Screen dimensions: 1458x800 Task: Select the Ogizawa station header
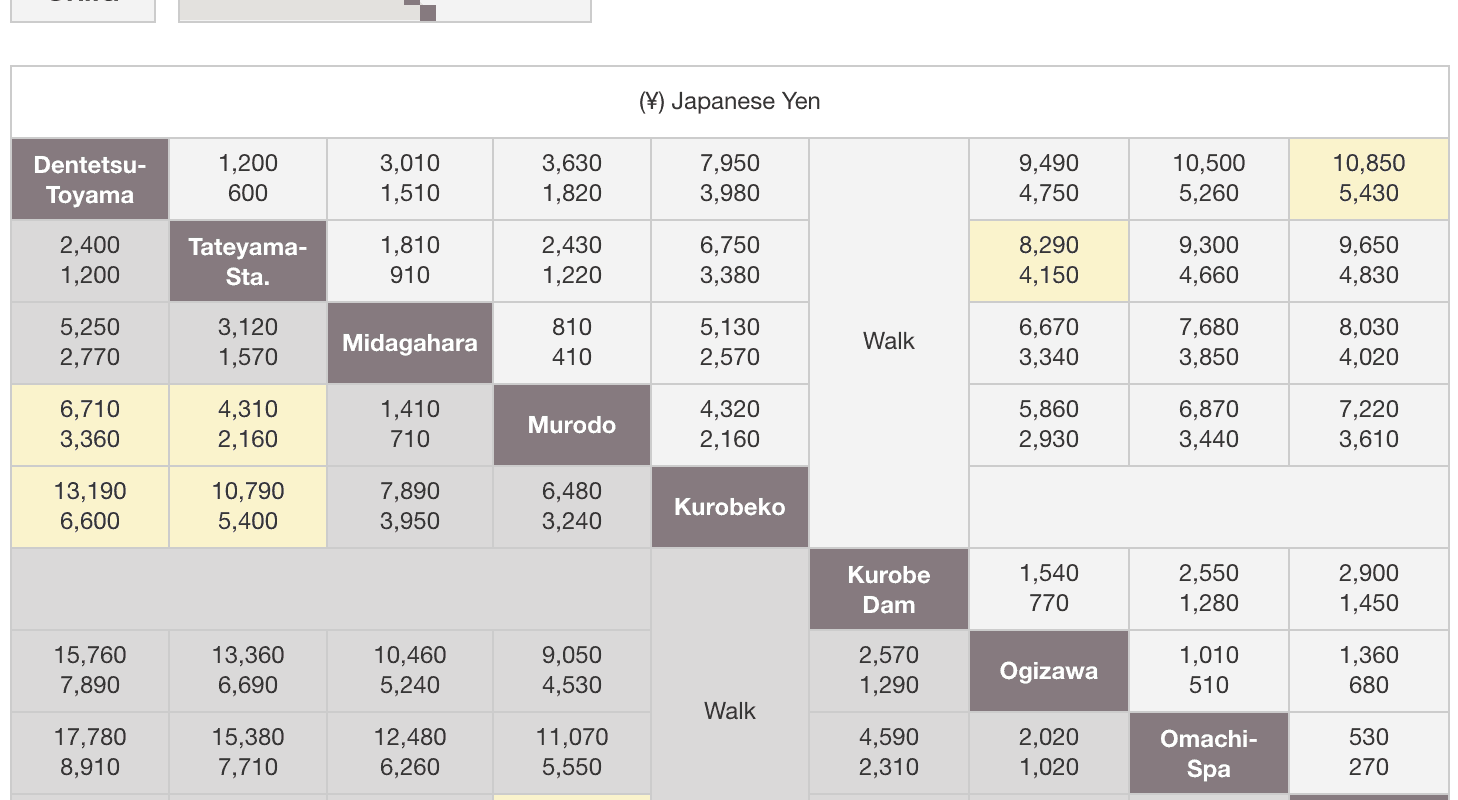(1049, 671)
